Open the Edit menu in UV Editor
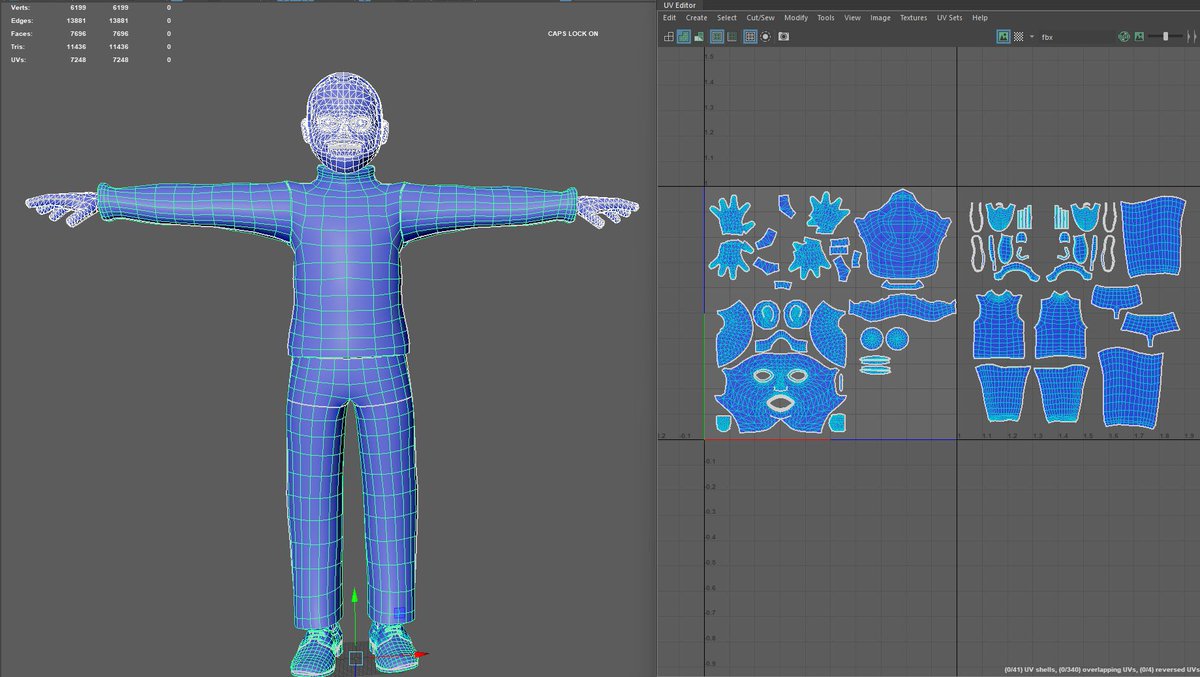1200x677 pixels. [669, 18]
